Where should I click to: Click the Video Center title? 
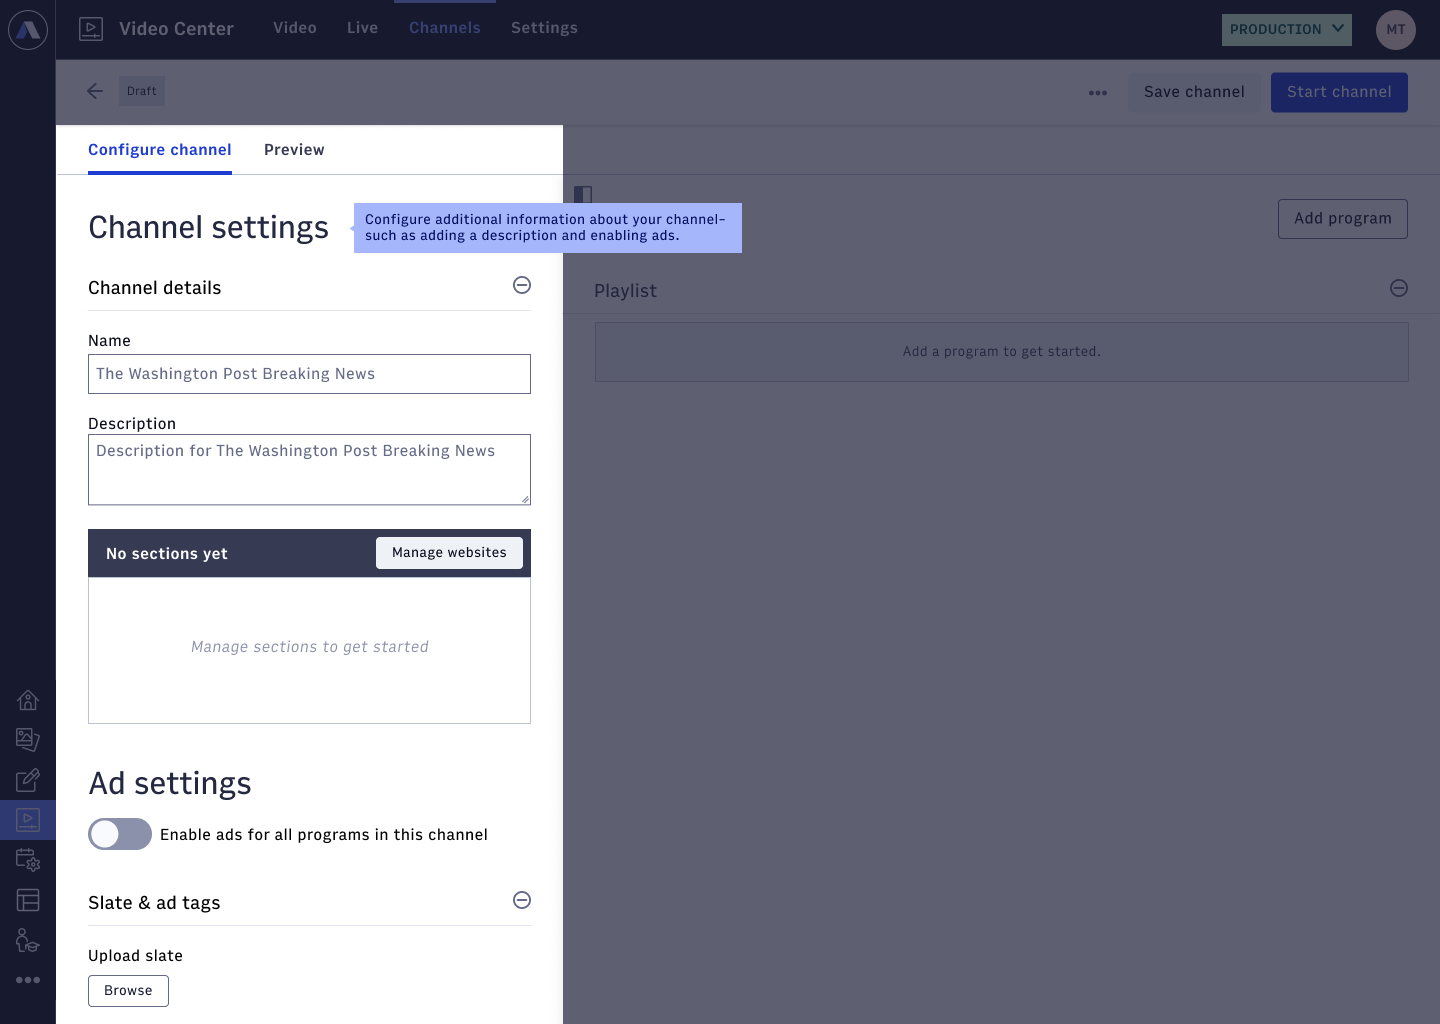(176, 29)
